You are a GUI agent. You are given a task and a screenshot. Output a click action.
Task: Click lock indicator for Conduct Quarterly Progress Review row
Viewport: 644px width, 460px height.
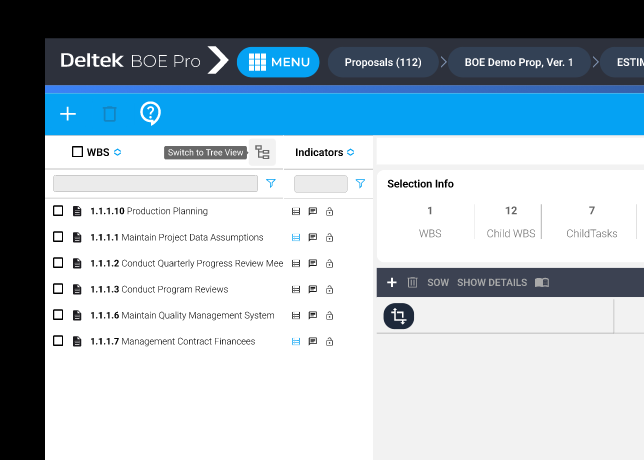tap(329, 264)
